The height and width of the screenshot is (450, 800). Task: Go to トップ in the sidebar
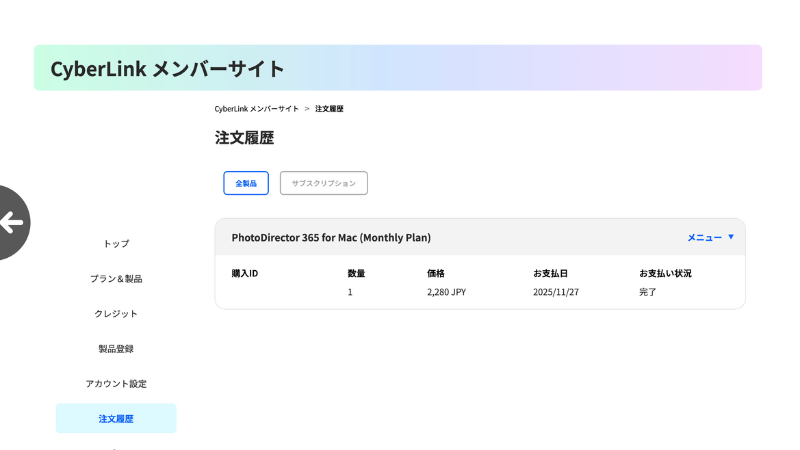[116, 243]
